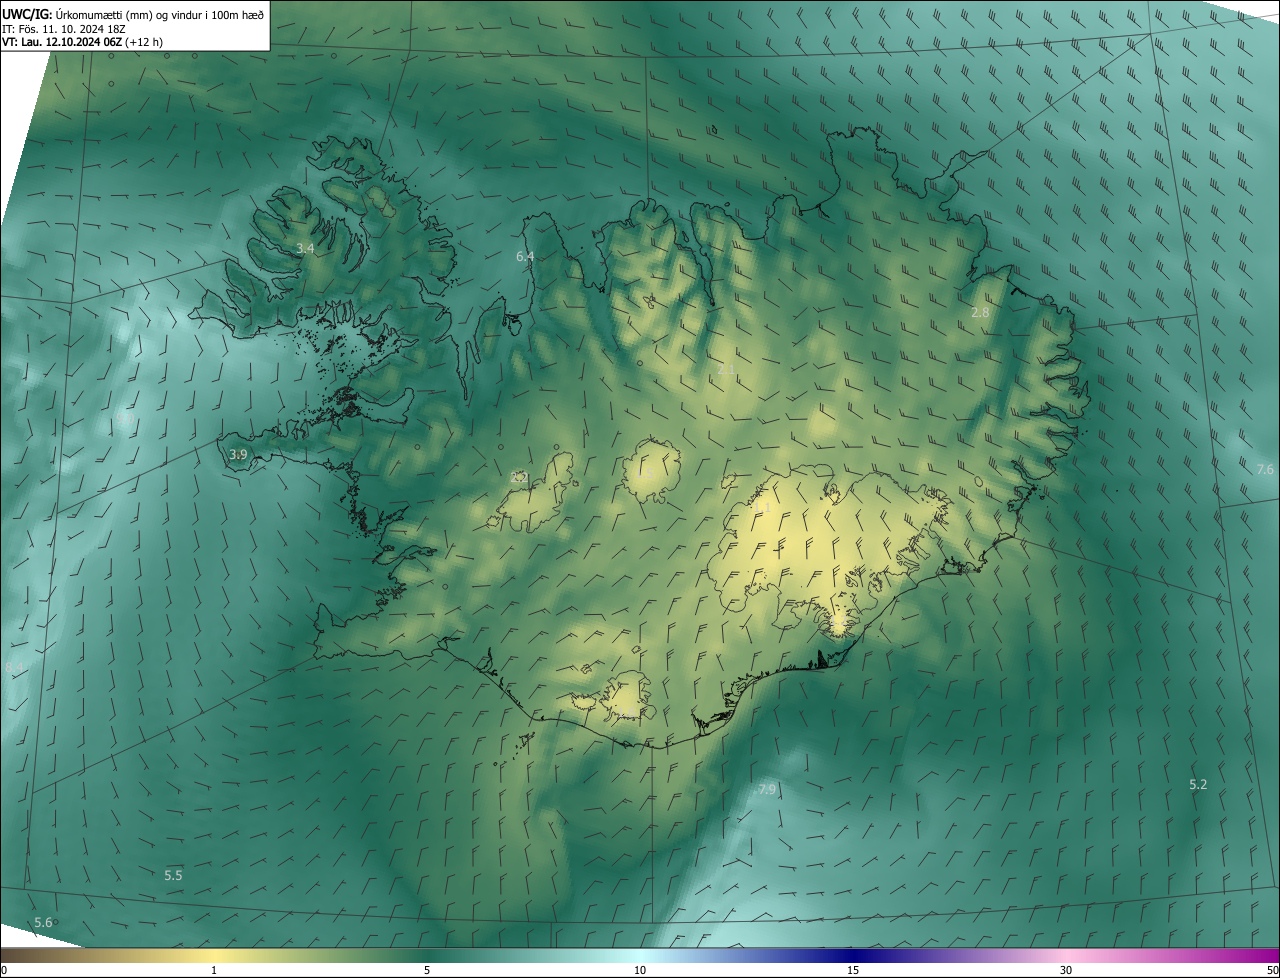Viewport: 1280px width, 978px height.
Task: Click the map value 8.4 at the left edge
Action: 14,668
